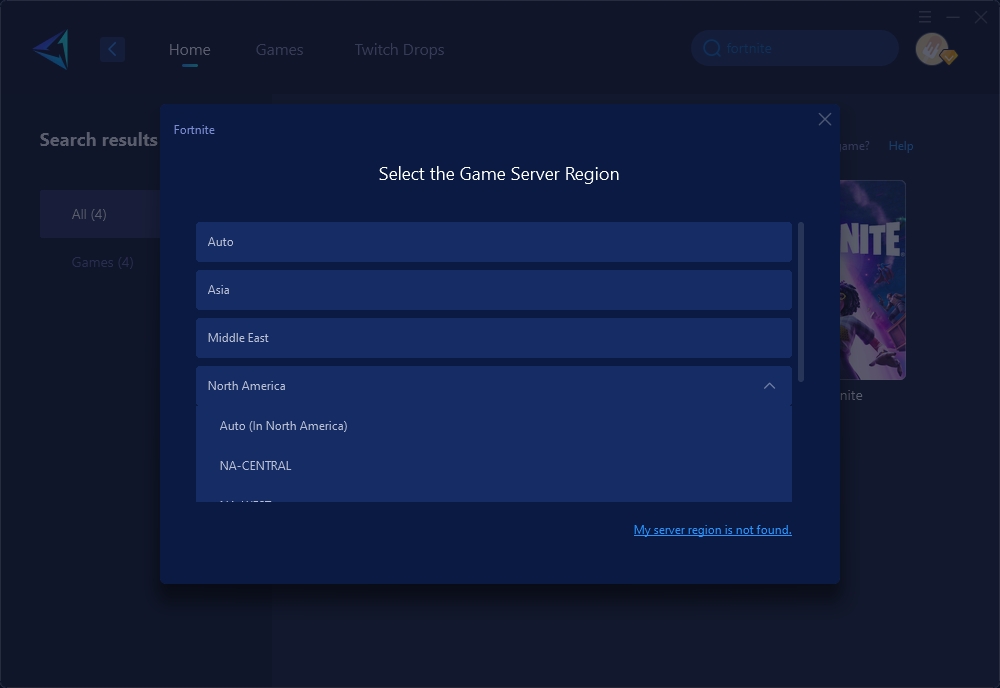Open the Twitch Drops tab
The width and height of the screenshot is (1000, 688).
[x=399, y=49]
